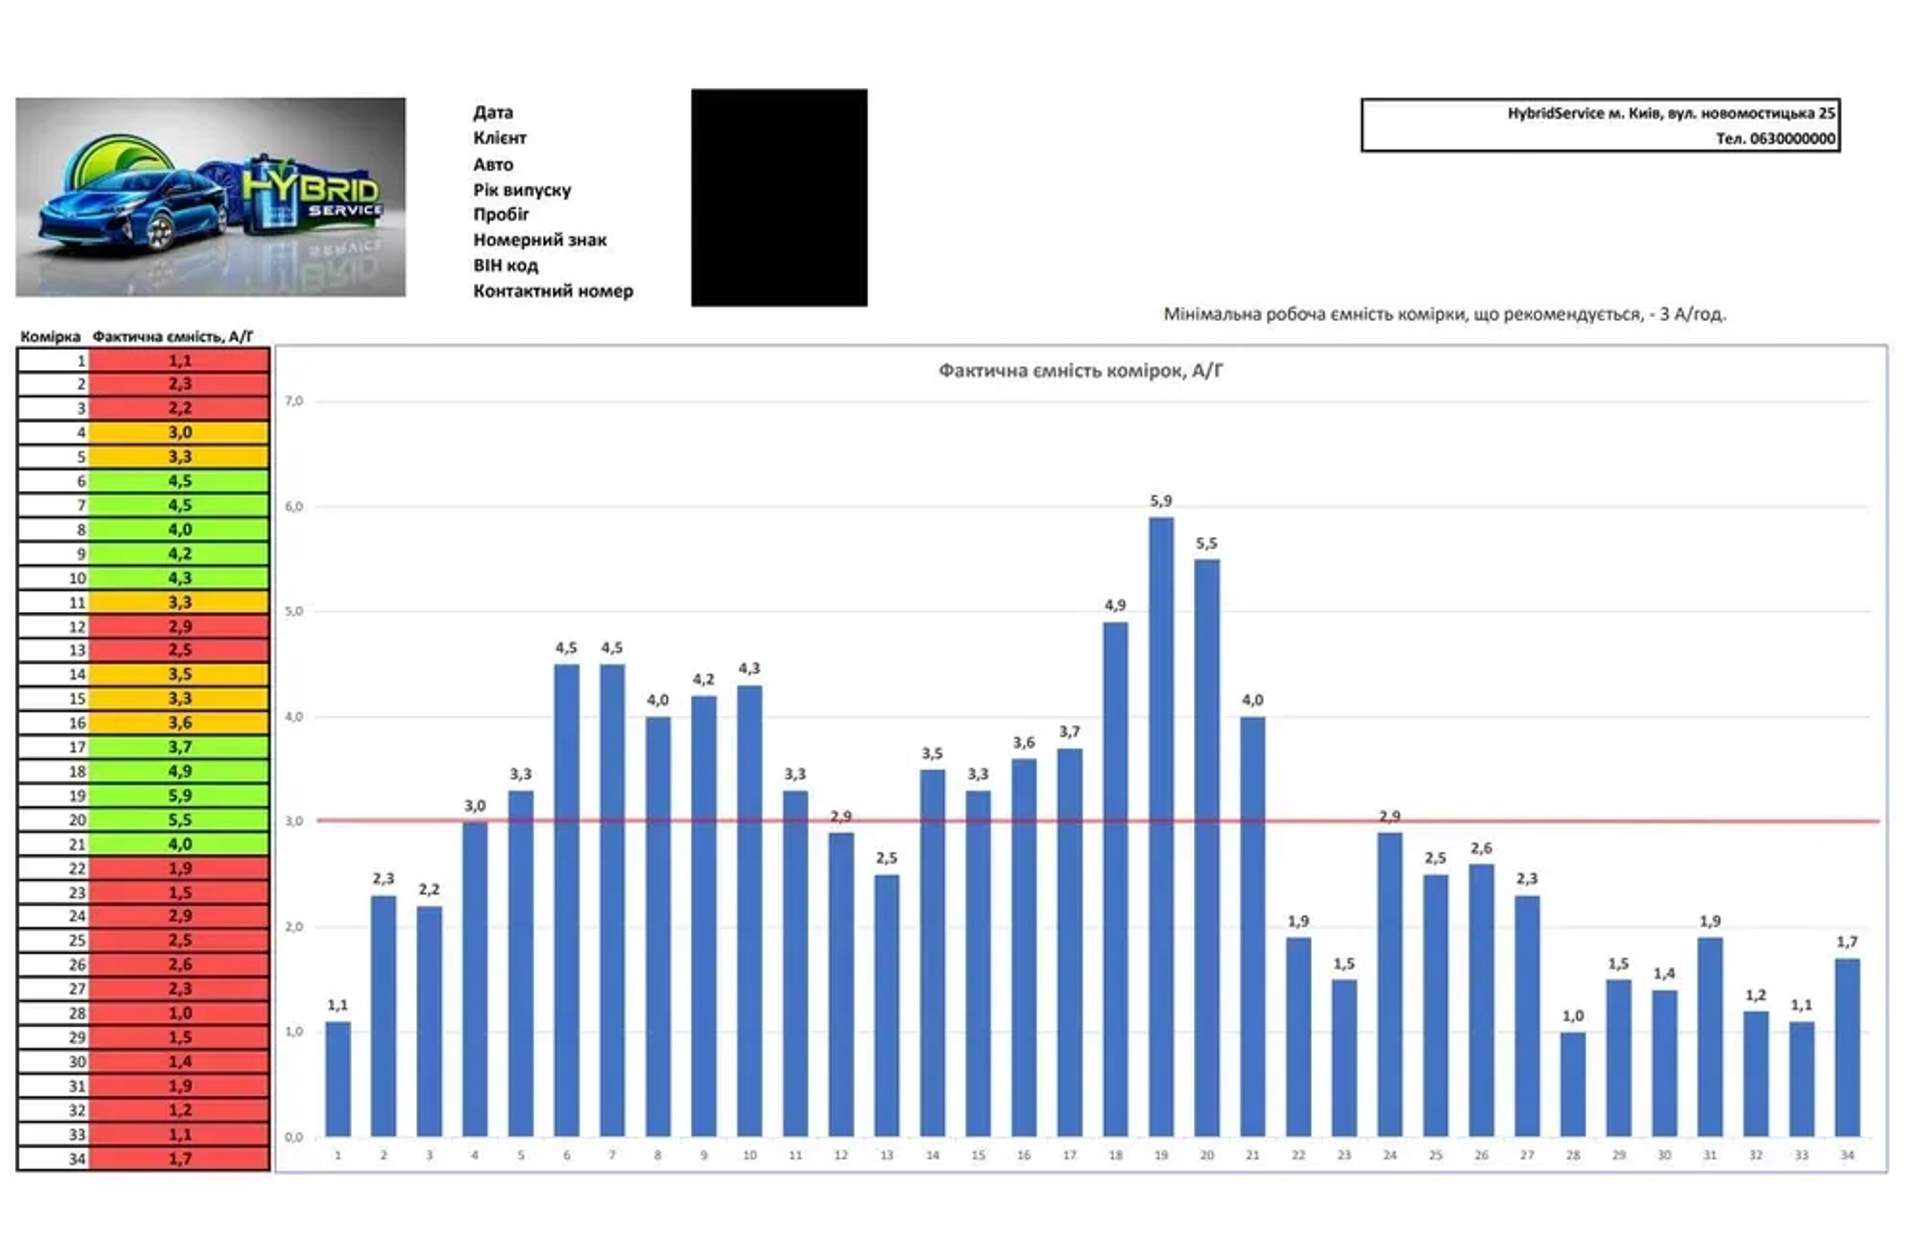Click the 'ВІН код' label

click(x=506, y=266)
